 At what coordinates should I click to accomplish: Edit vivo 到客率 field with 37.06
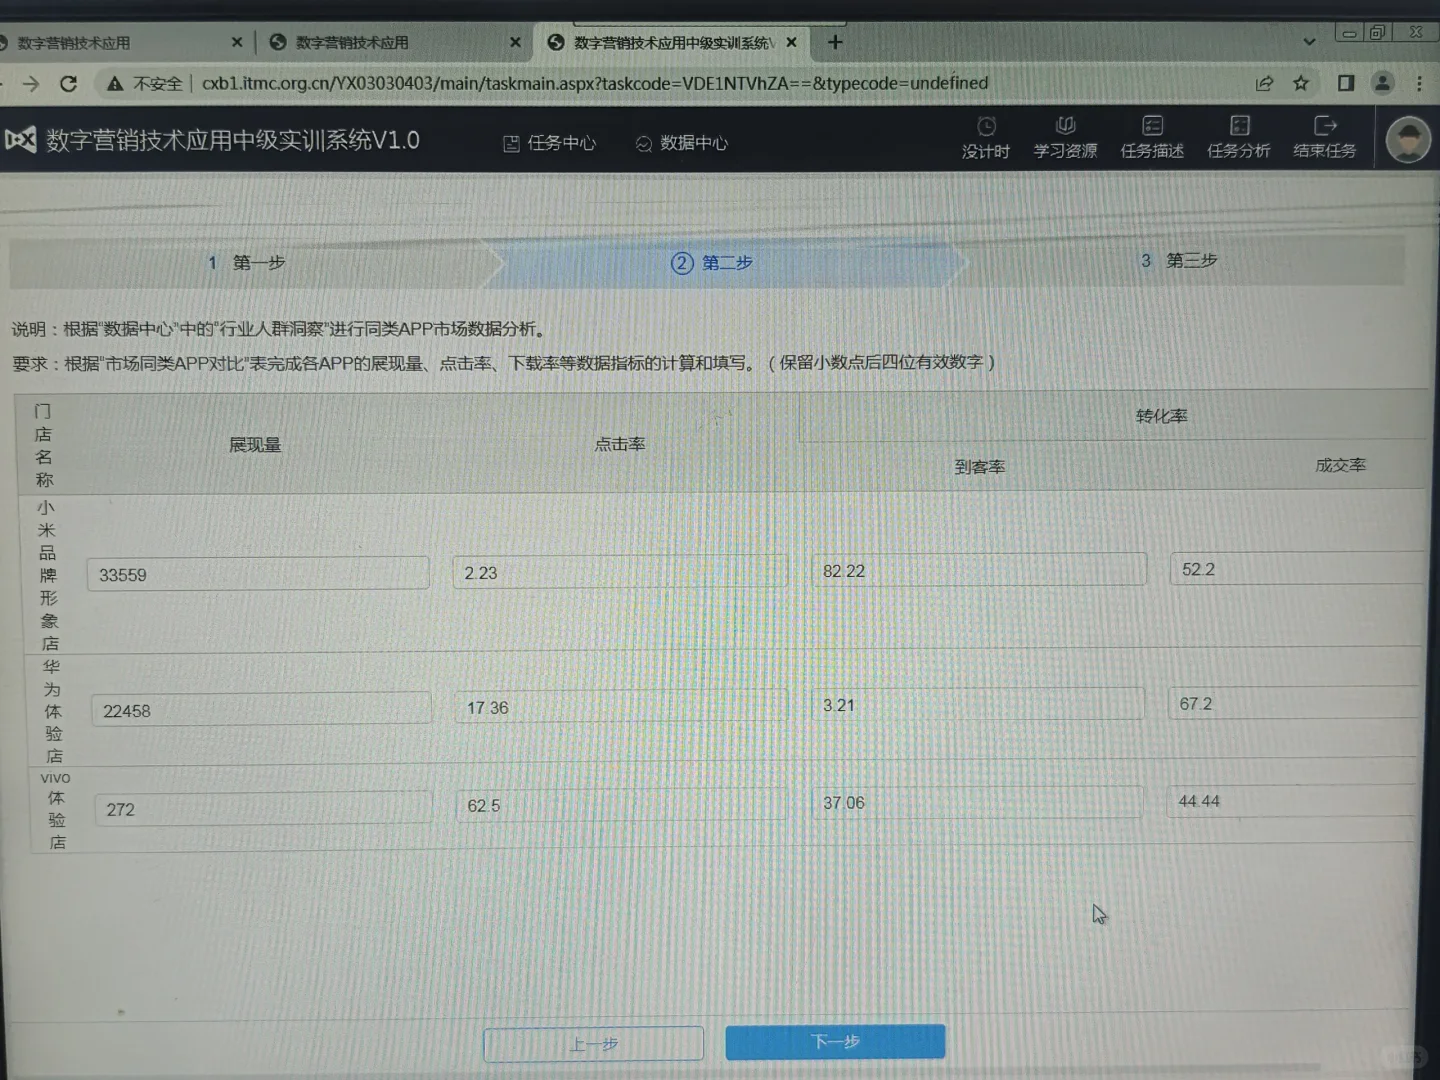tap(977, 802)
